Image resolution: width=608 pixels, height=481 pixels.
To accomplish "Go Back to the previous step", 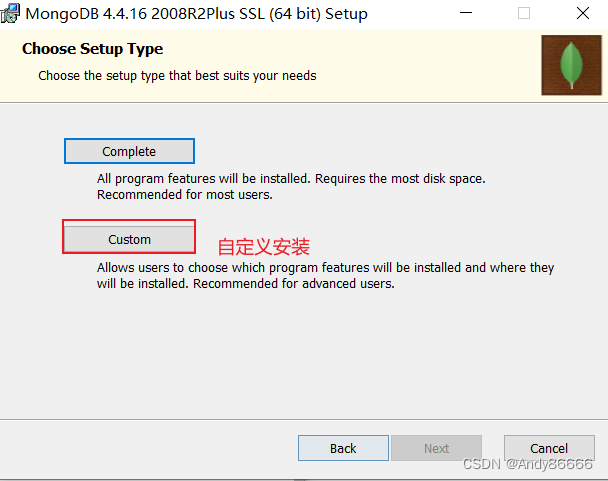I will tap(343, 448).
